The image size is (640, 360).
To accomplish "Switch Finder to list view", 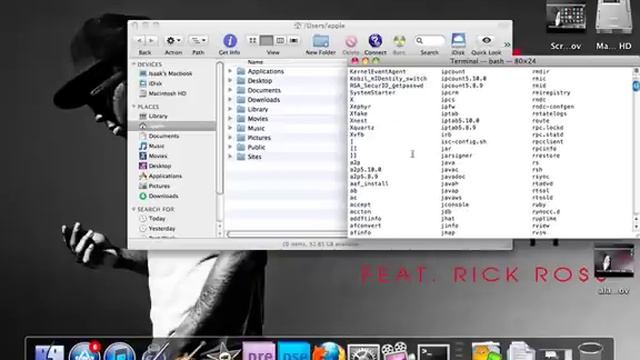I will pos(266,40).
